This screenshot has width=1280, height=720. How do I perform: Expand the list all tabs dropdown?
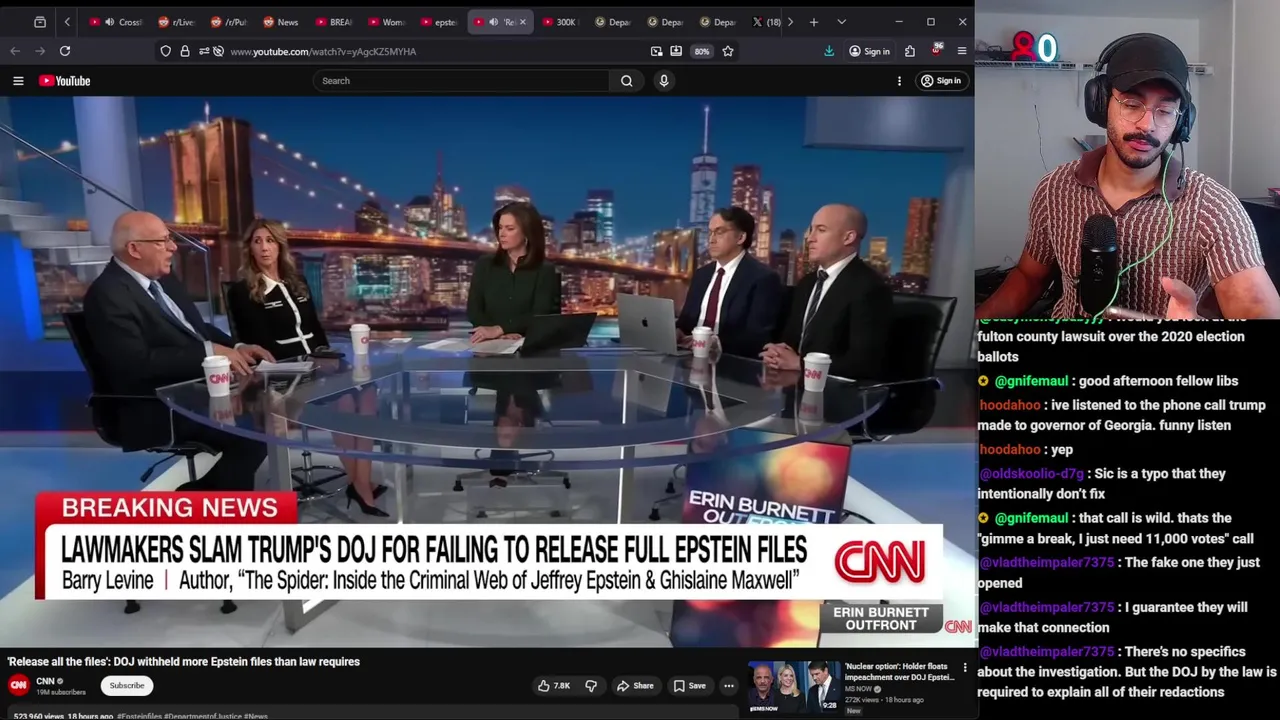click(x=841, y=22)
